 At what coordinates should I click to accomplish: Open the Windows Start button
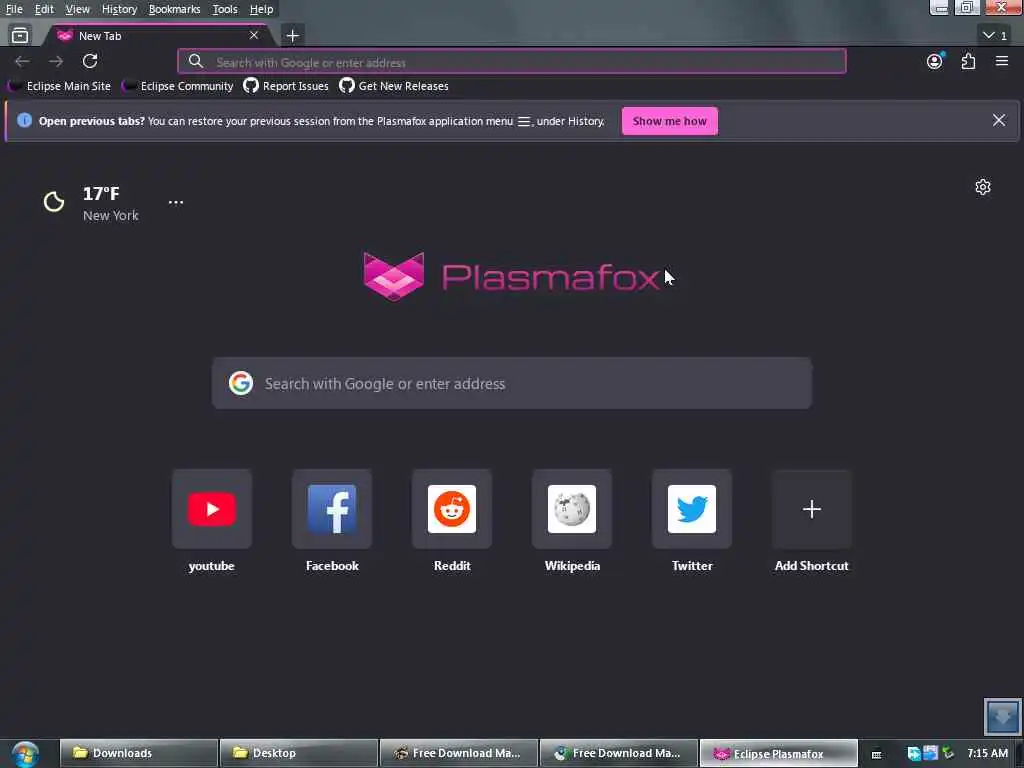coord(25,754)
